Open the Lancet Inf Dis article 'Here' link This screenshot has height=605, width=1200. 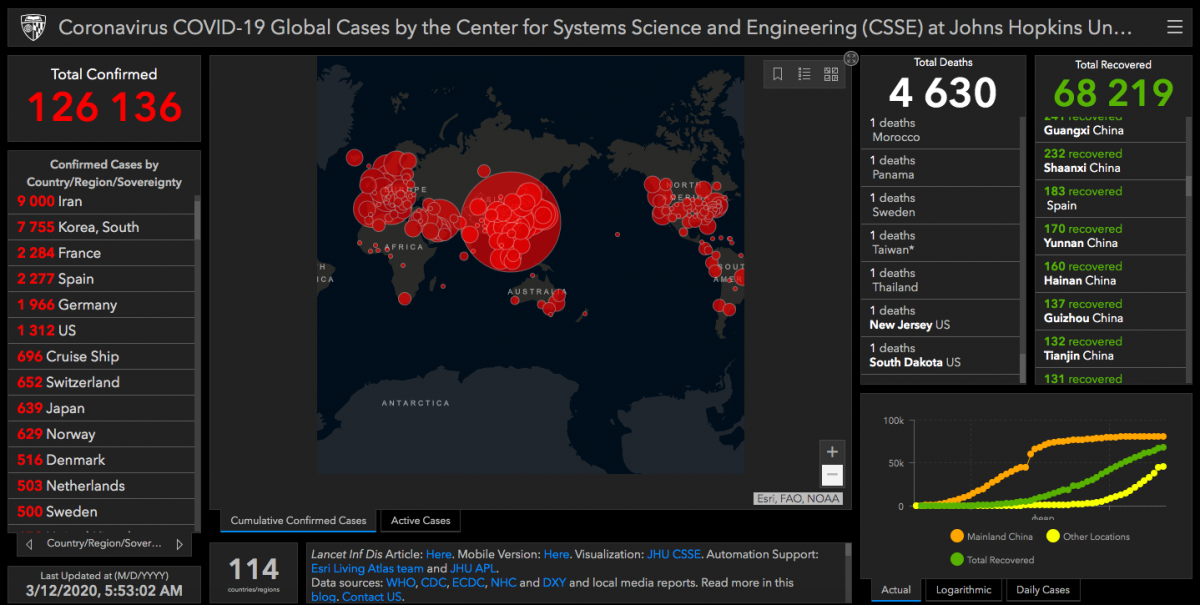[439, 554]
